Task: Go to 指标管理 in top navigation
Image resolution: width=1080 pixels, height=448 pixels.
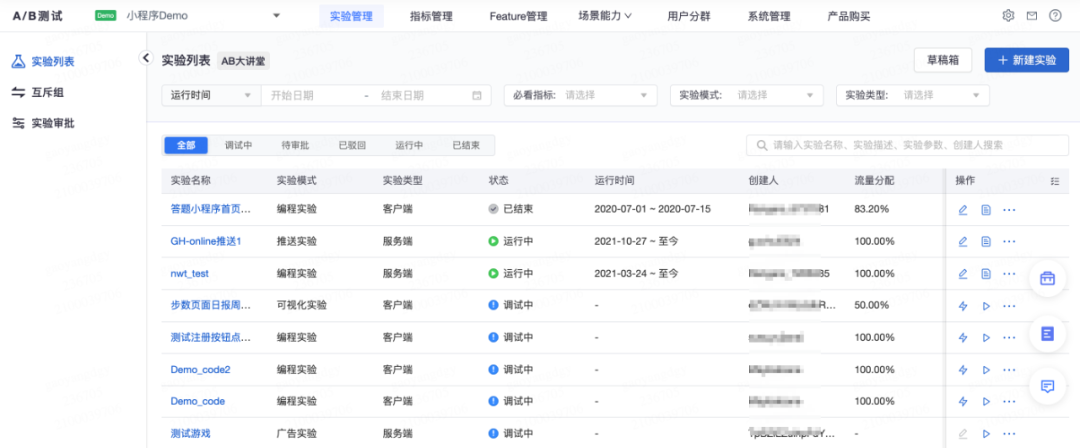Action: 431,16
